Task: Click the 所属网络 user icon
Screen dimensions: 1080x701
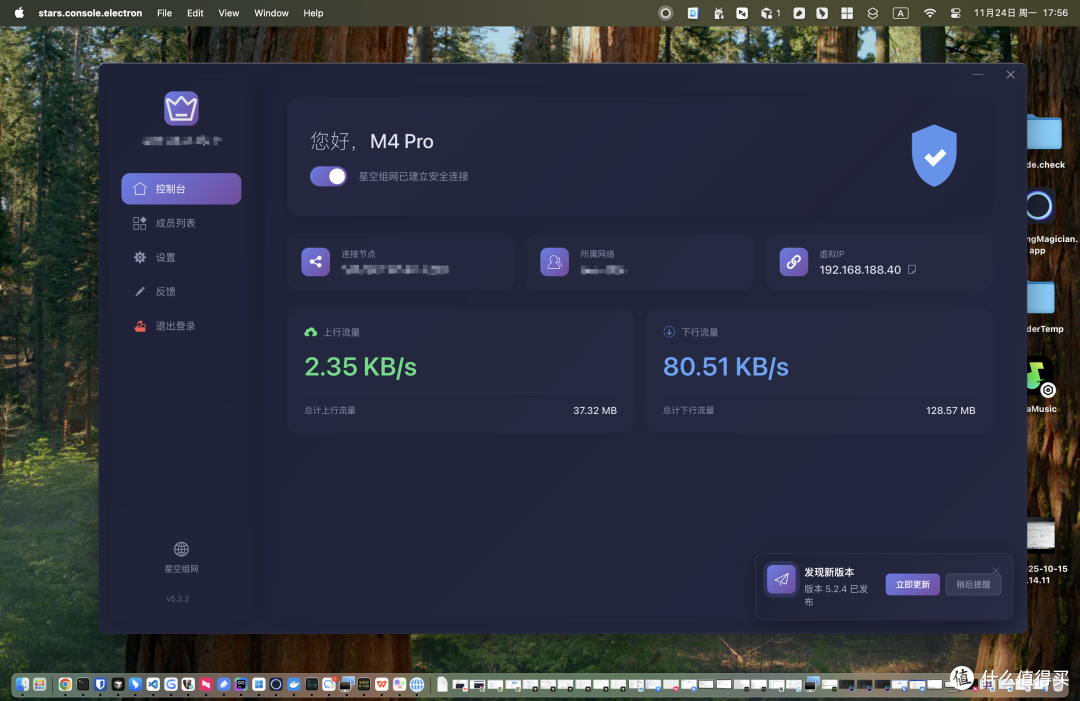Action: 554,262
